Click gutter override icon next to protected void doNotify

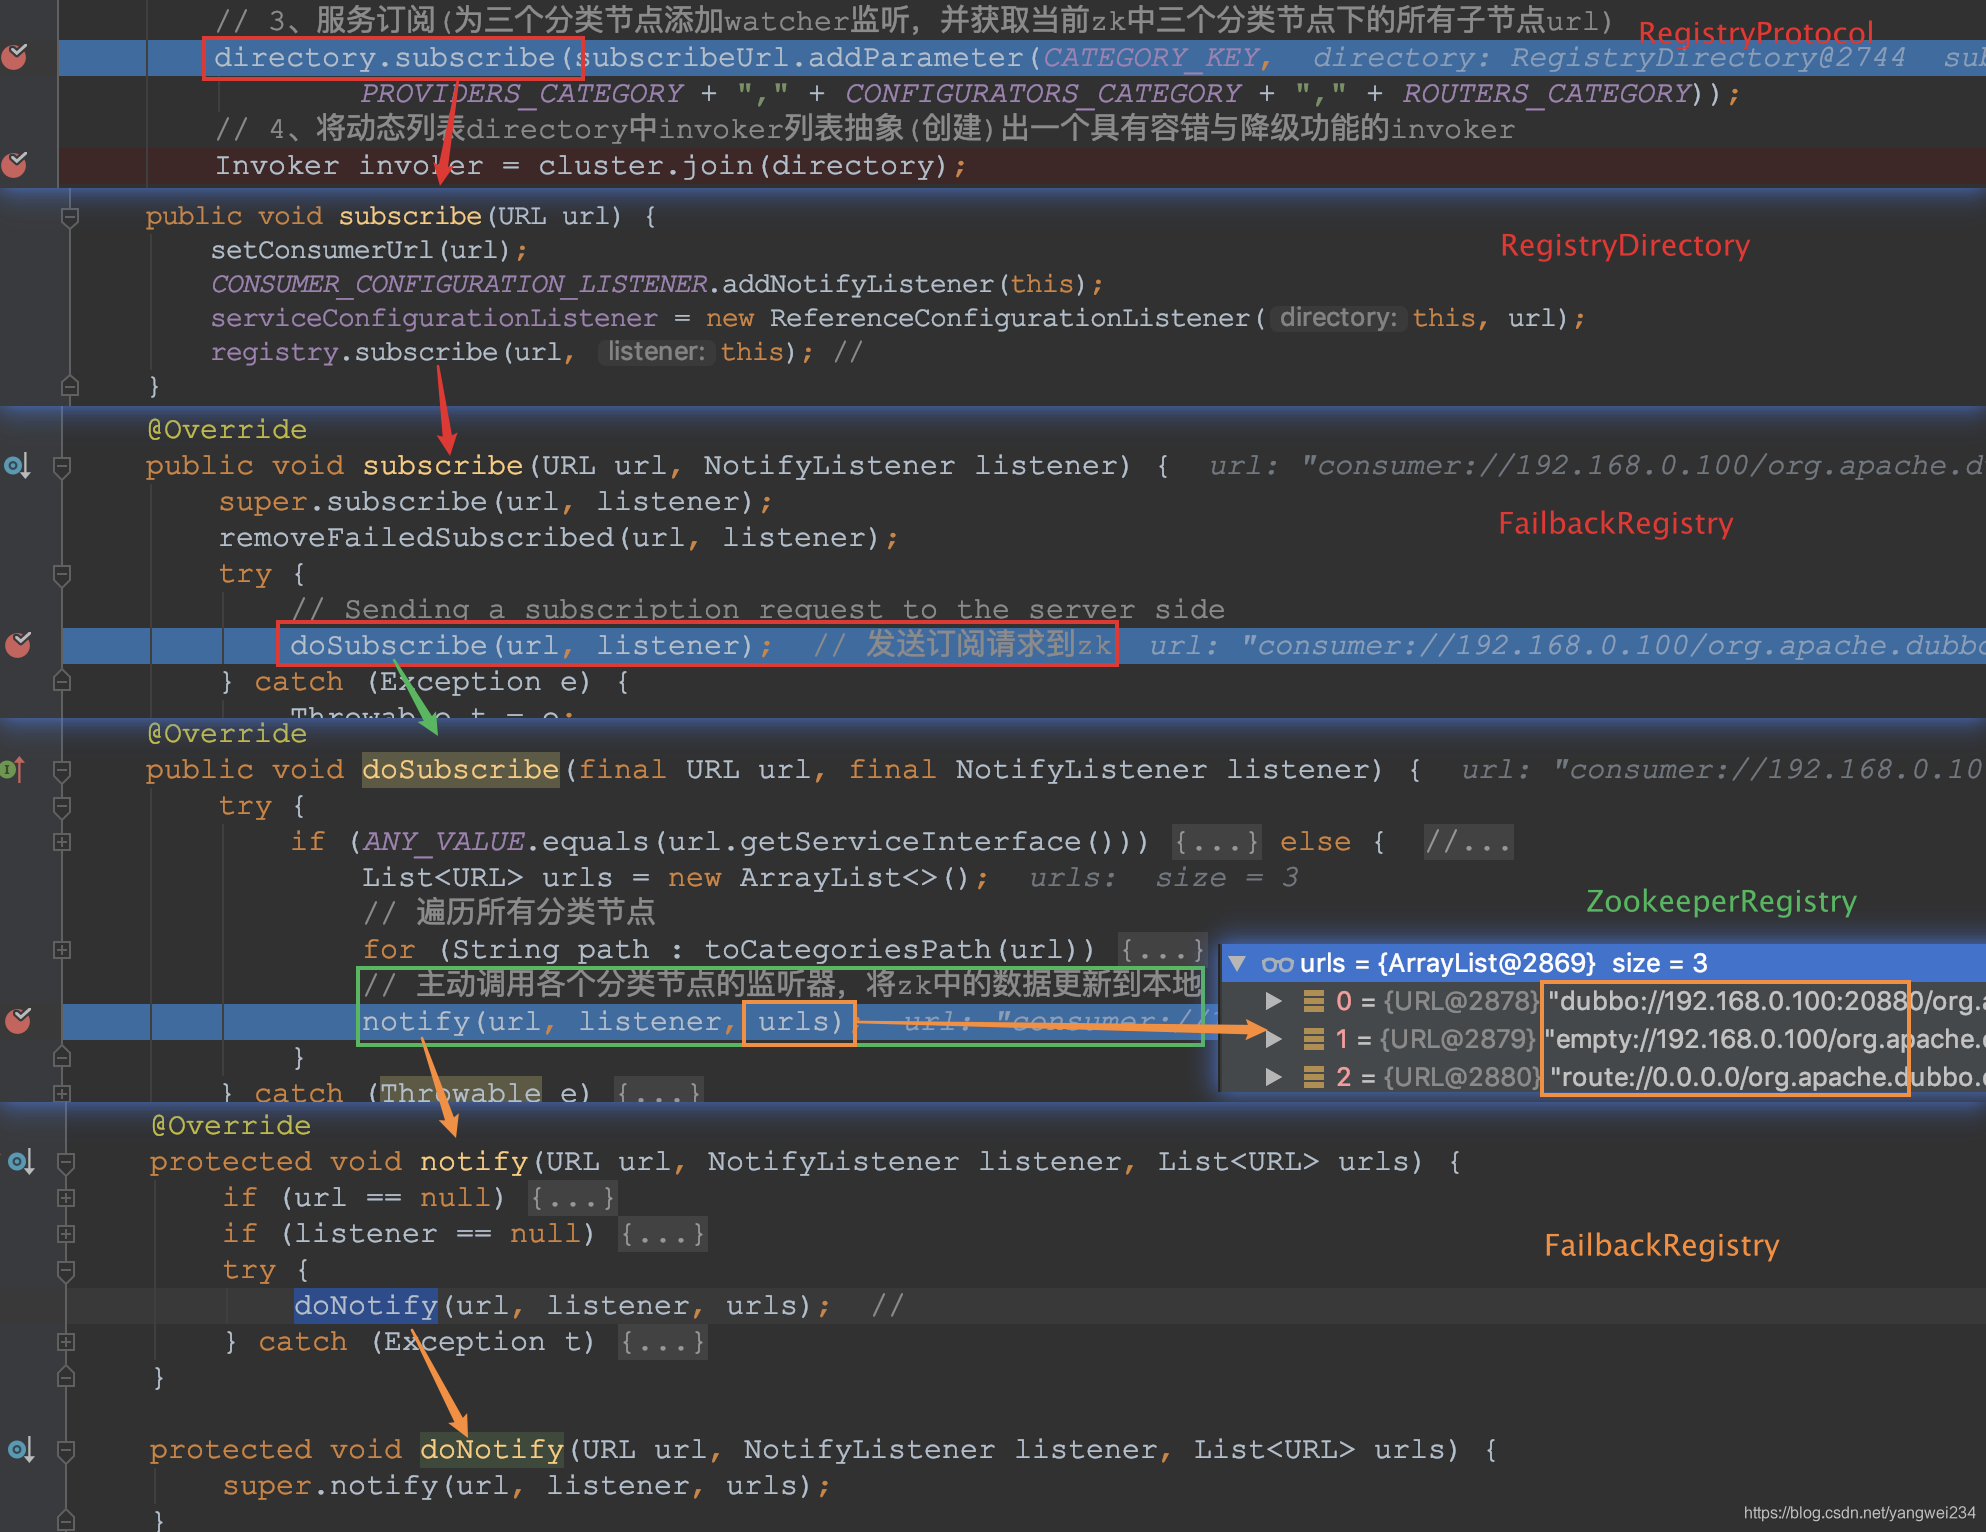click(20, 1449)
